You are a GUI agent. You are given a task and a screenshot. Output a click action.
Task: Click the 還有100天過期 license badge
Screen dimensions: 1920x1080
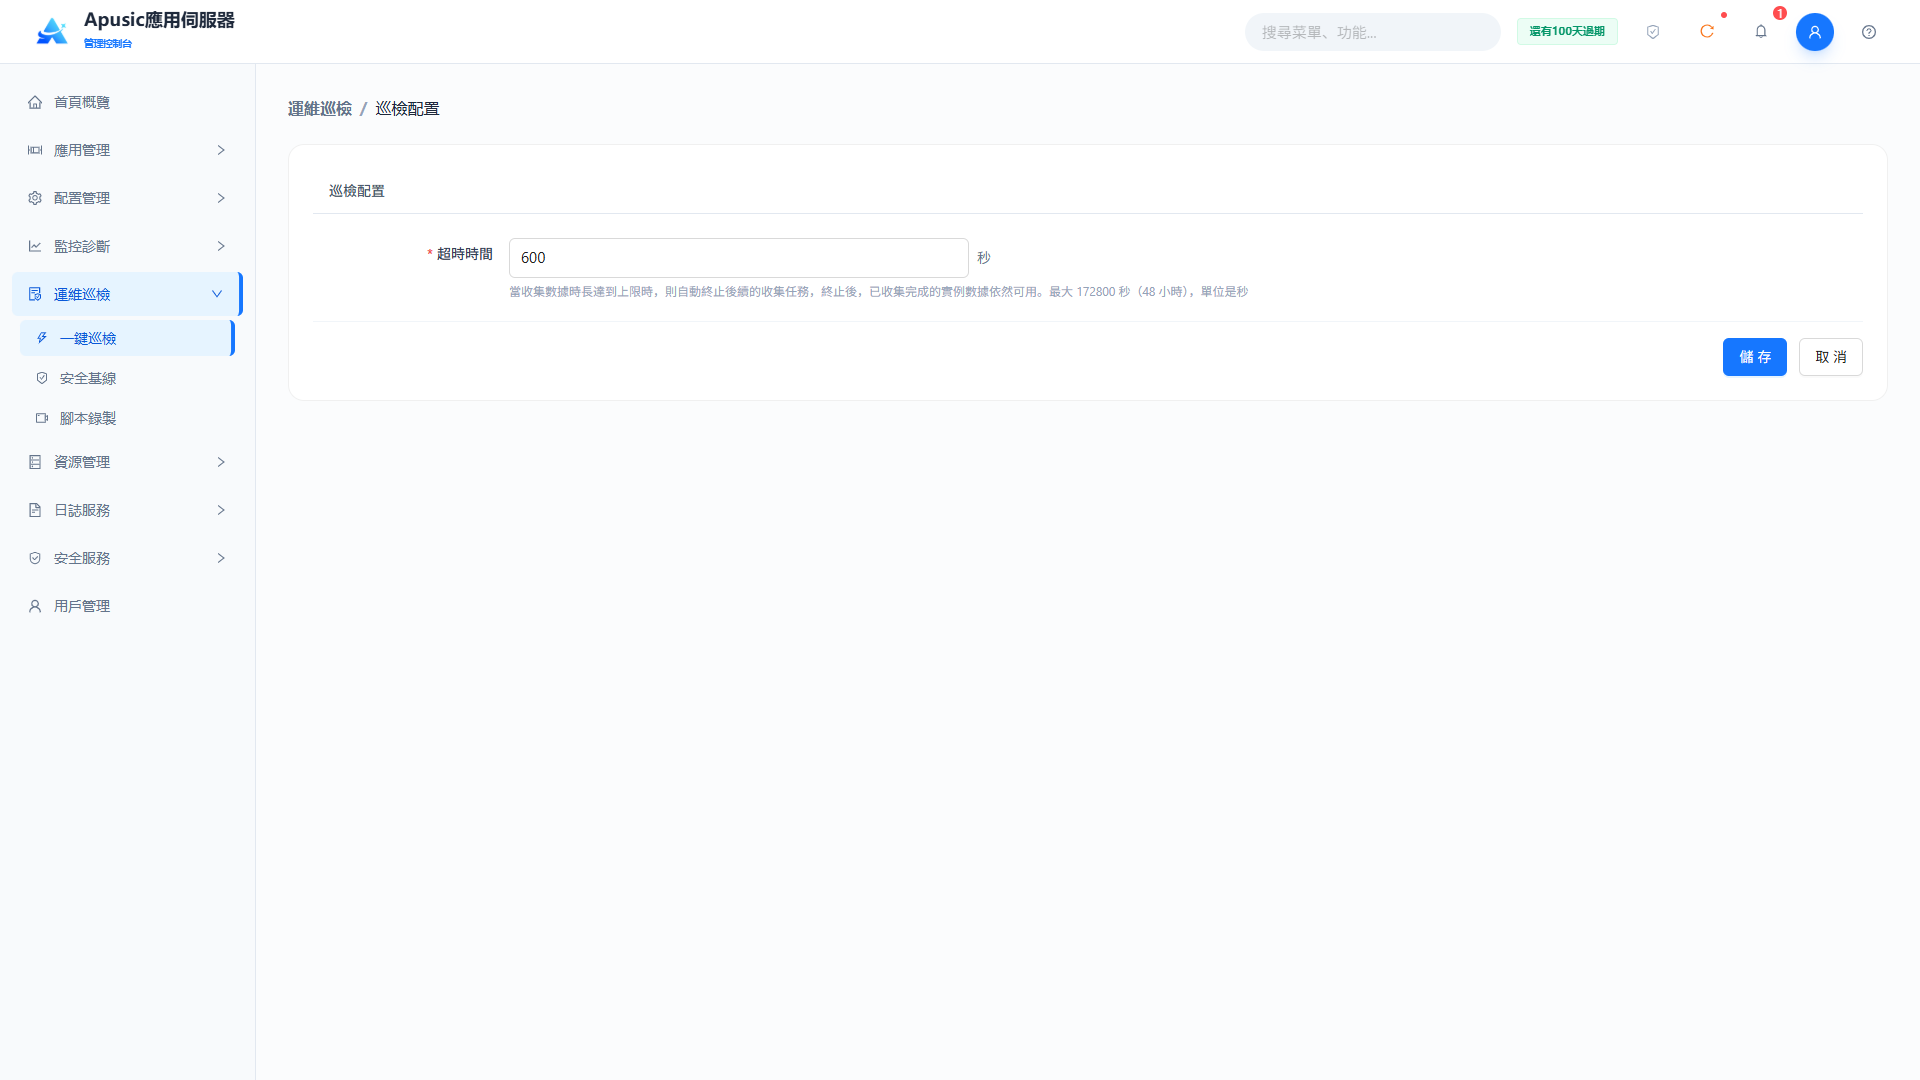(1567, 32)
